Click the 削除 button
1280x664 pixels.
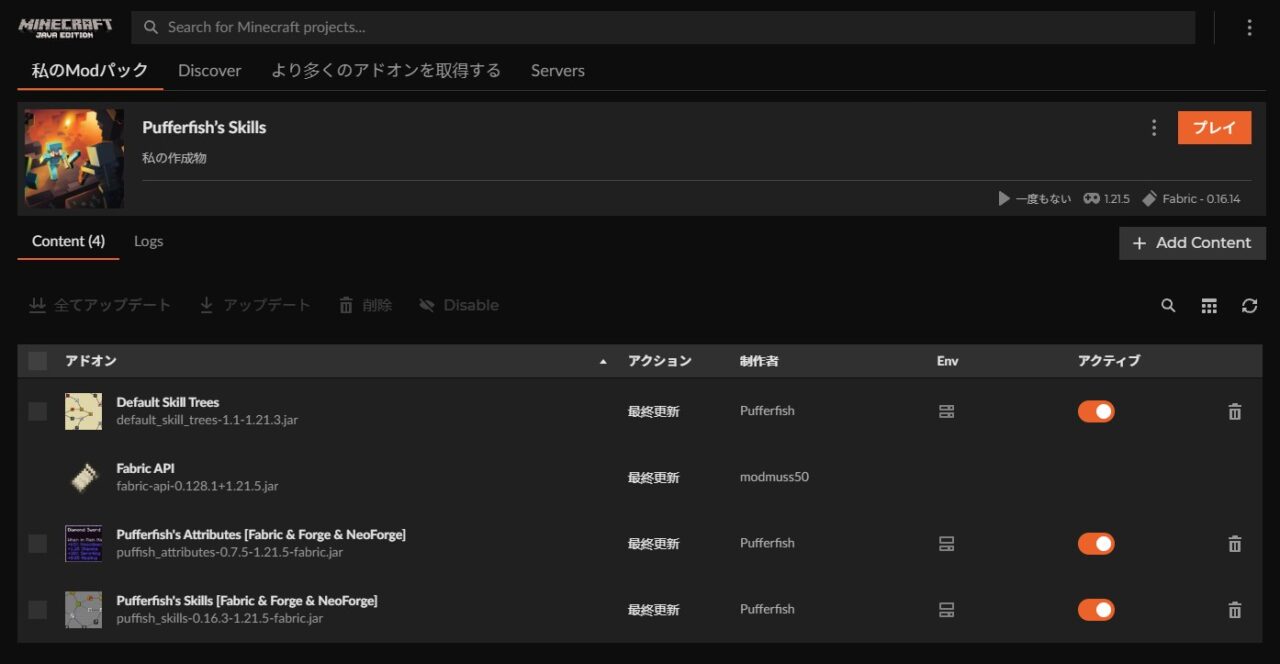[x=365, y=305]
